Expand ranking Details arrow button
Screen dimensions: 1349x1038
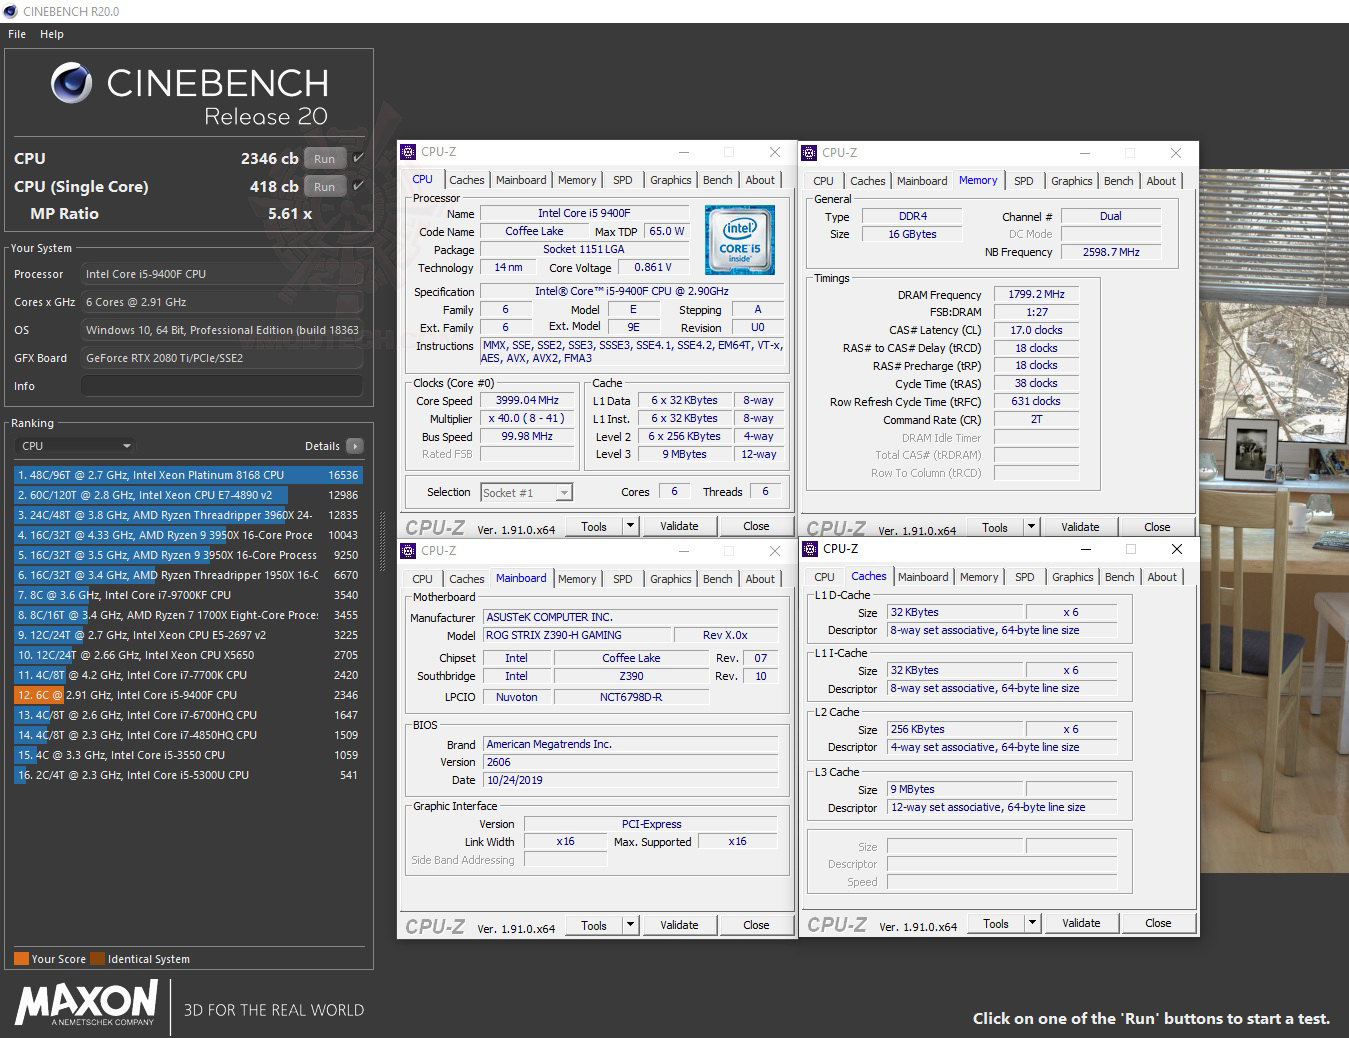pos(355,446)
